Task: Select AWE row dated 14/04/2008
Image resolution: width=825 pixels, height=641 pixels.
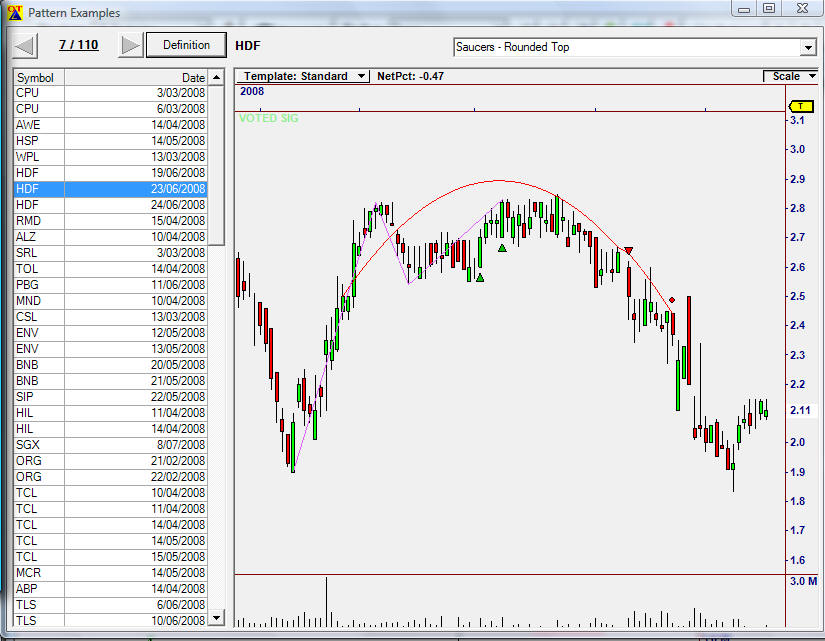Action: tap(110, 125)
